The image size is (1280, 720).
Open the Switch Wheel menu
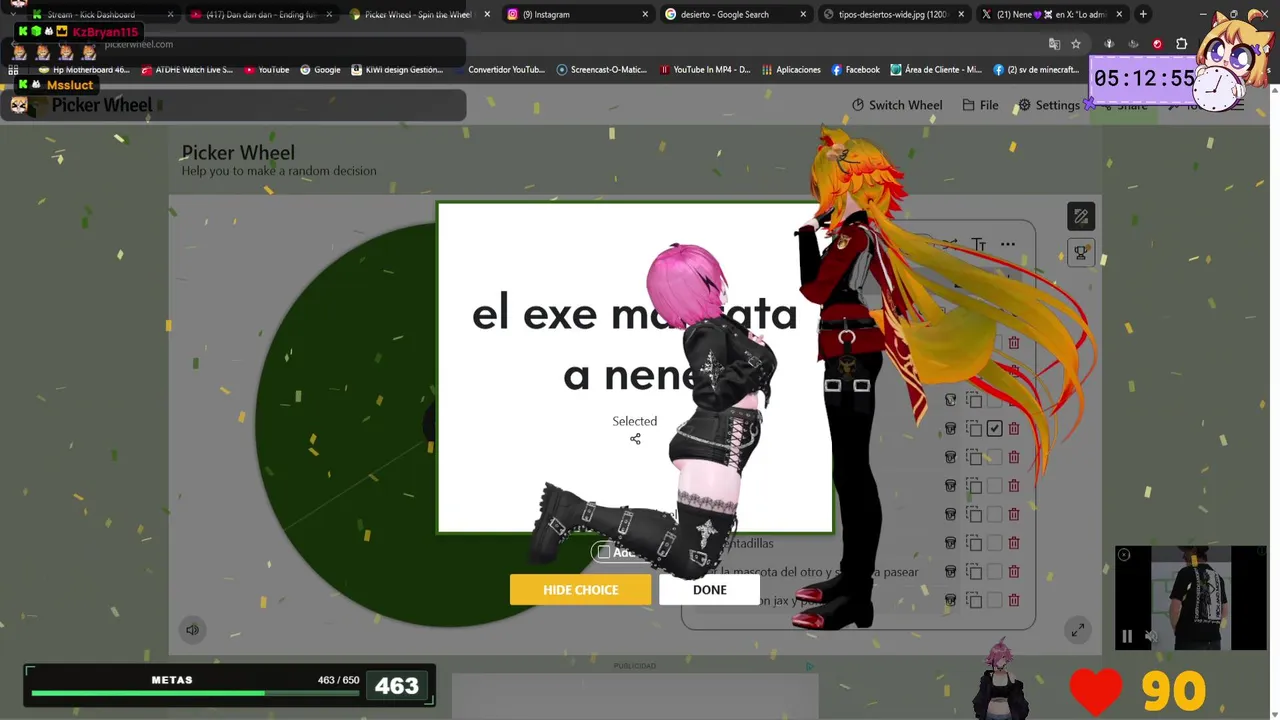click(x=897, y=105)
